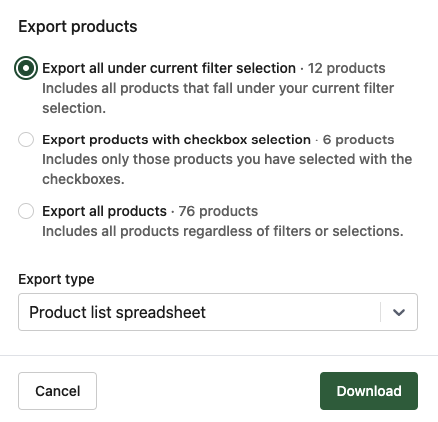Click the Cancel button
Image resolution: width=438 pixels, height=422 pixels.
pos(57,391)
